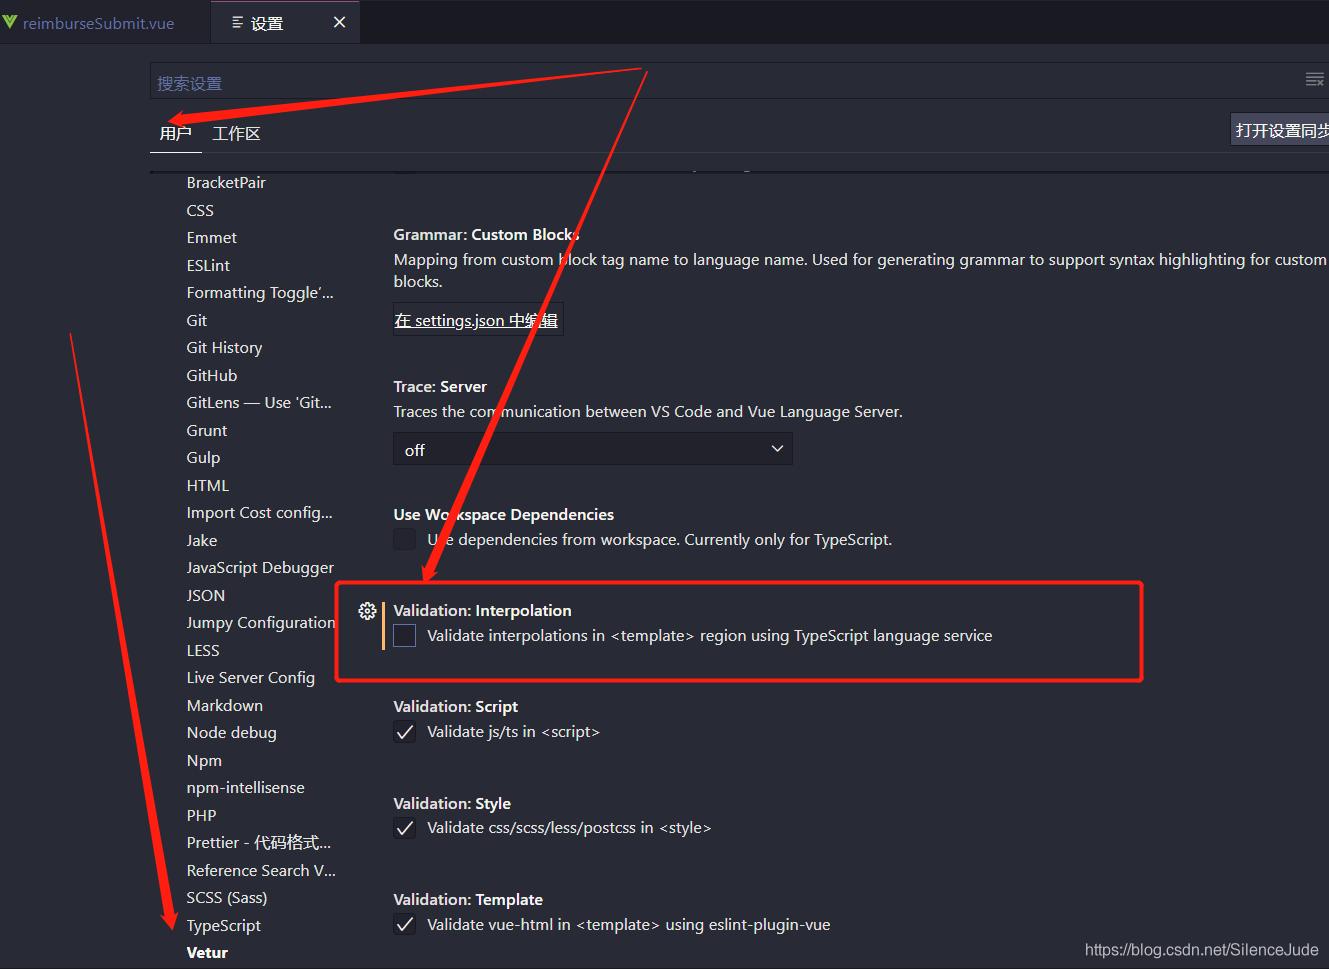
Task: Uncheck Validate js/ts in script
Action: tap(405, 732)
